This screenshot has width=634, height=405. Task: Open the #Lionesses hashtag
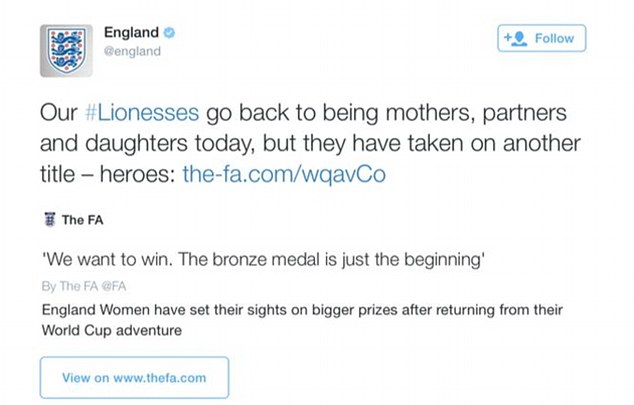(x=142, y=112)
